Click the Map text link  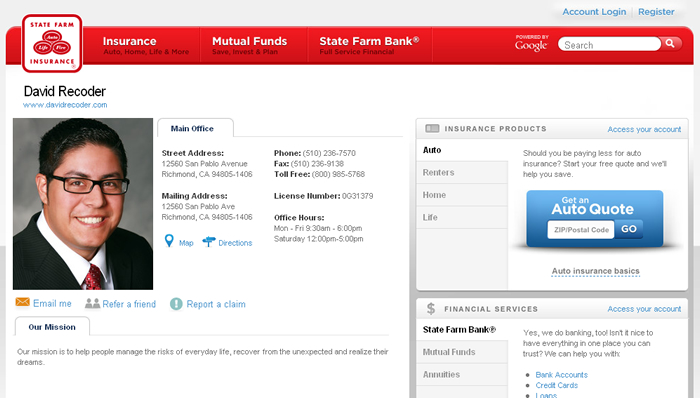[x=186, y=243]
